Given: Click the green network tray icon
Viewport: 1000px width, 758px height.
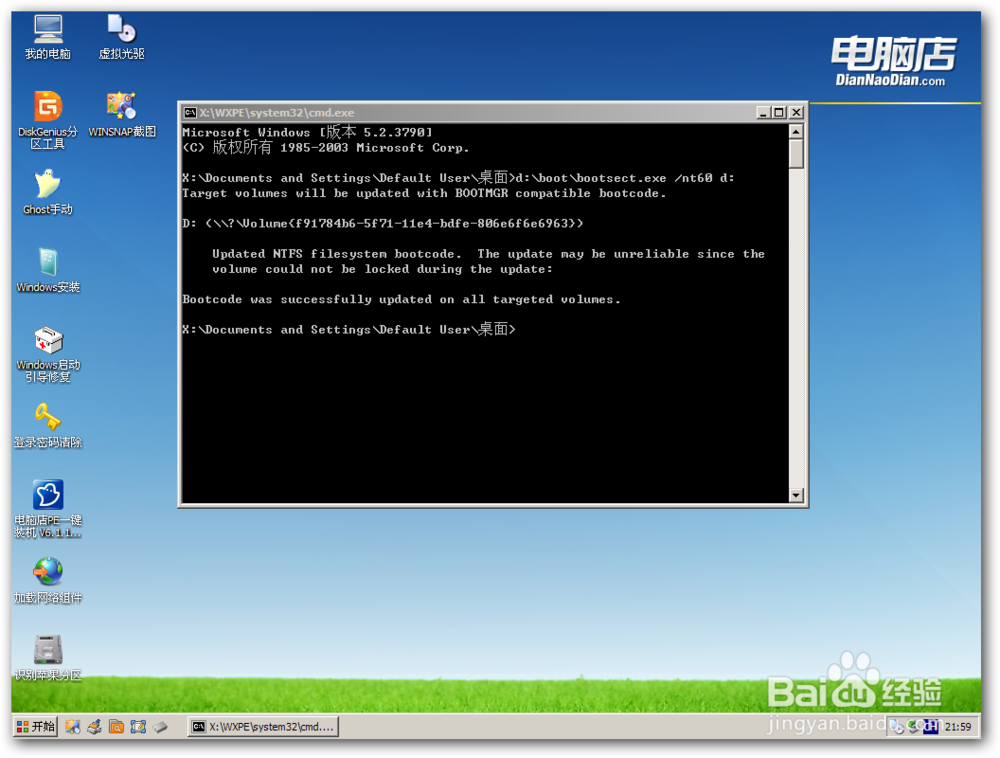Looking at the screenshot, I should tap(914, 727).
